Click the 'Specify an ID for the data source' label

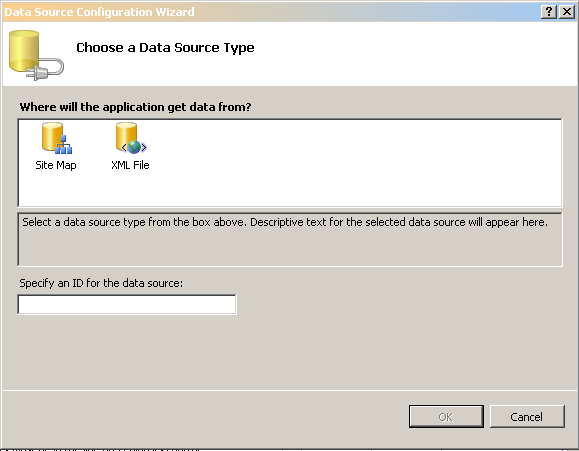click(x=101, y=283)
